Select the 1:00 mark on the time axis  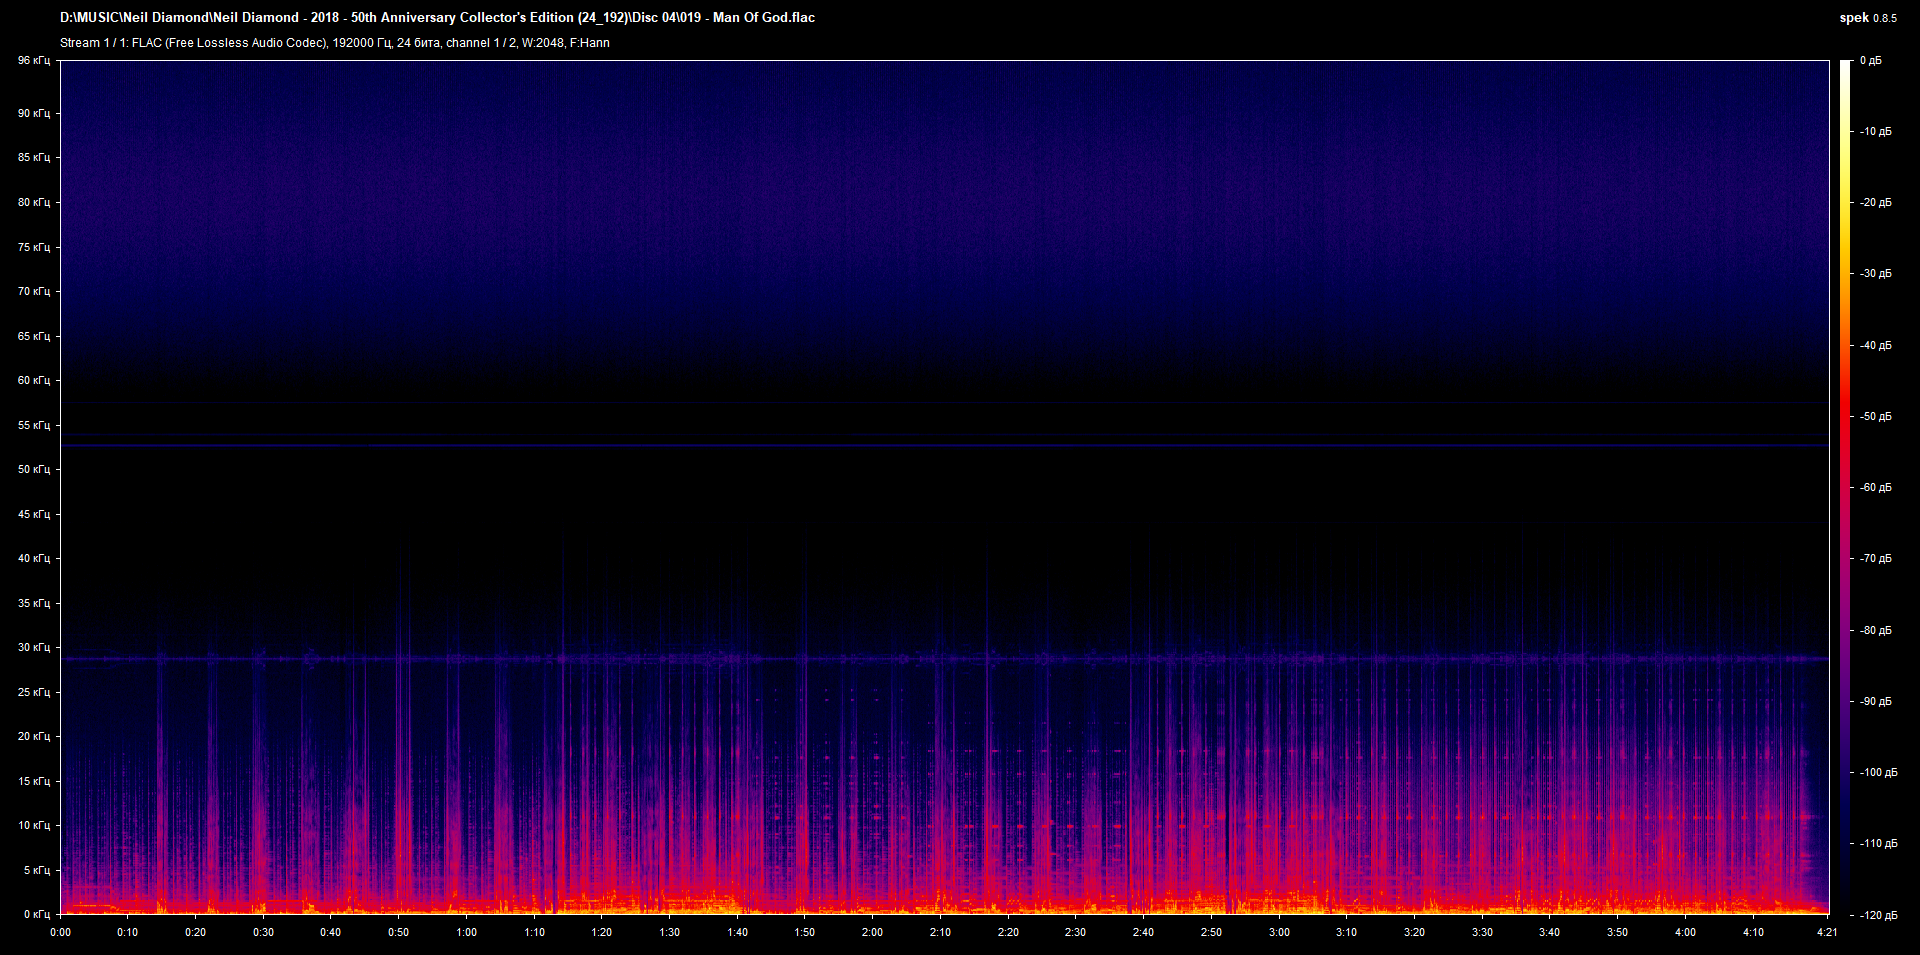pos(467,932)
